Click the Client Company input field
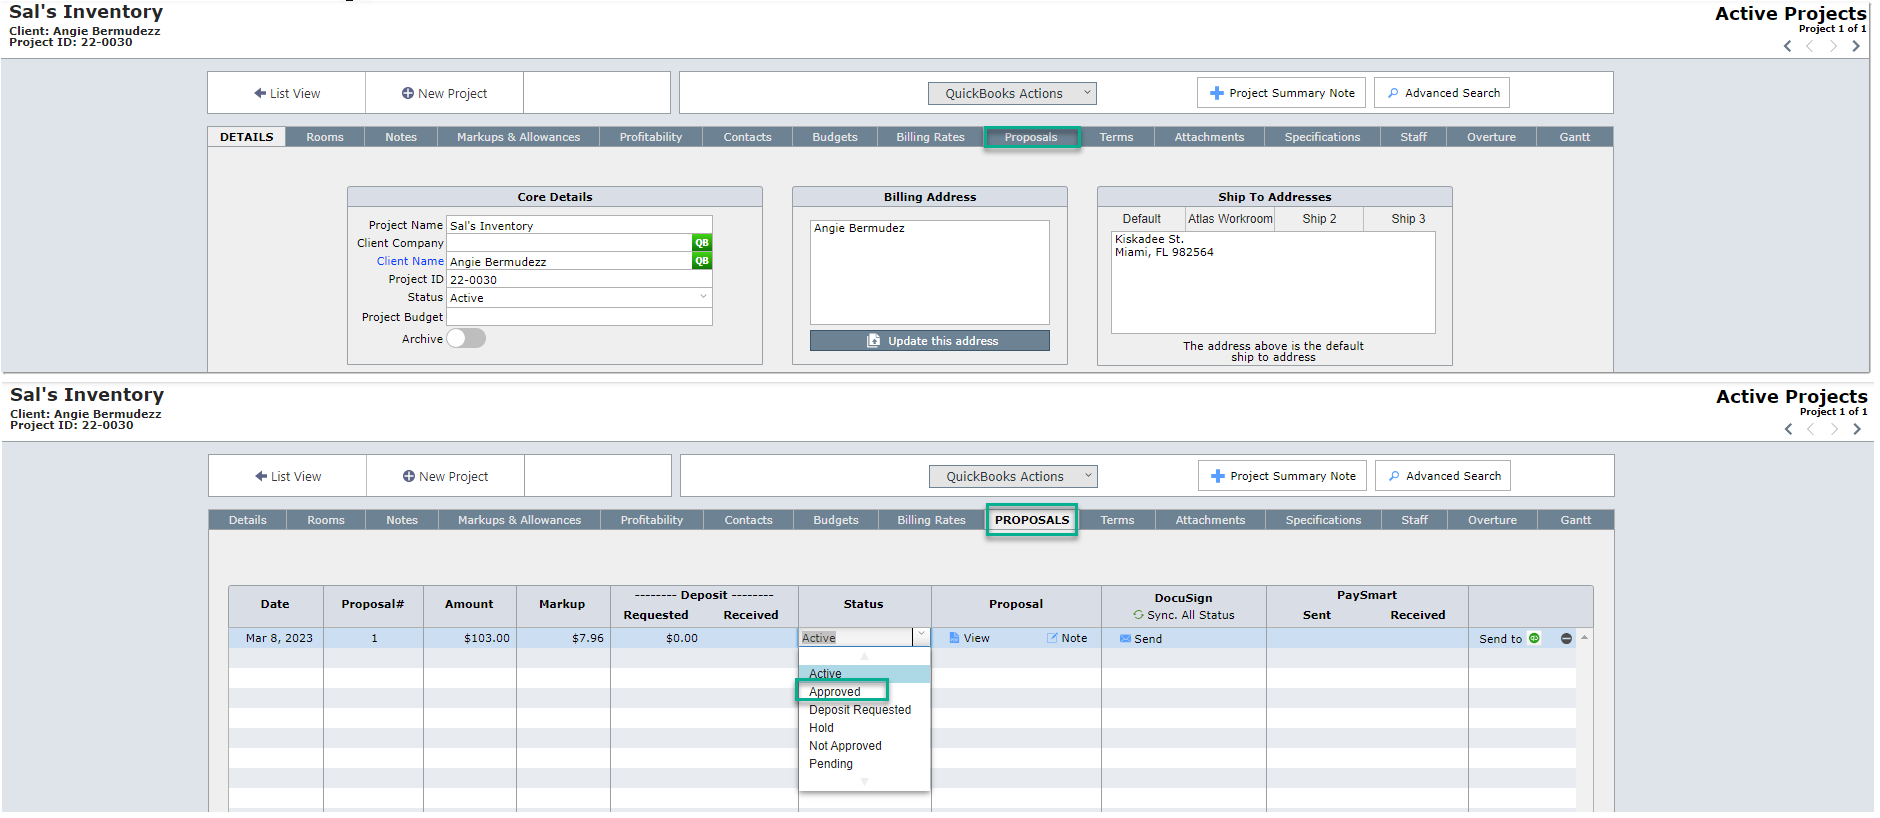This screenshot has height=818, width=1880. click(569, 243)
